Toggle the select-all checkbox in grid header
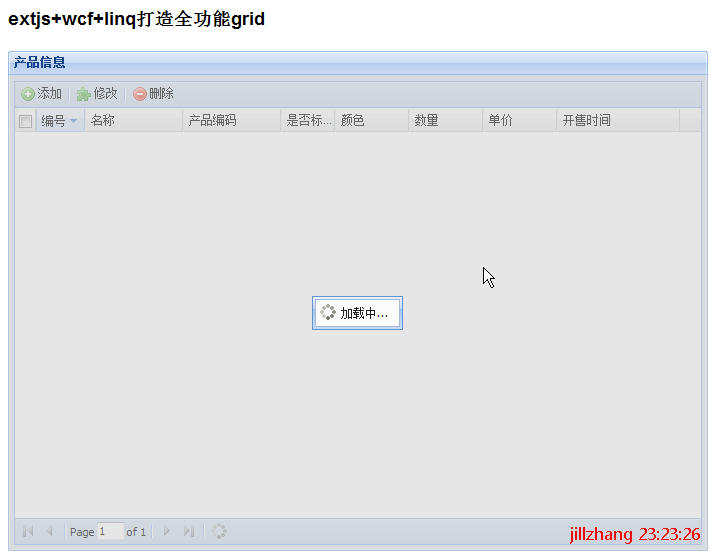Image resolution: width=718 pixels, height=559 pixels. [26, 121]
